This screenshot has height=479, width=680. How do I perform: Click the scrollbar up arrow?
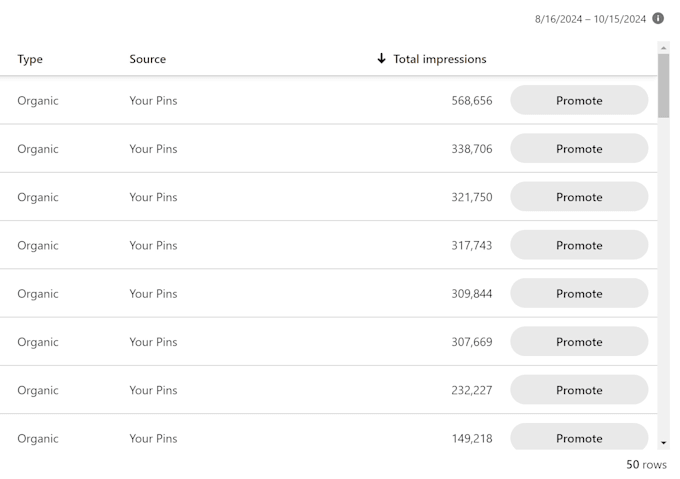[x=663, y=48]
